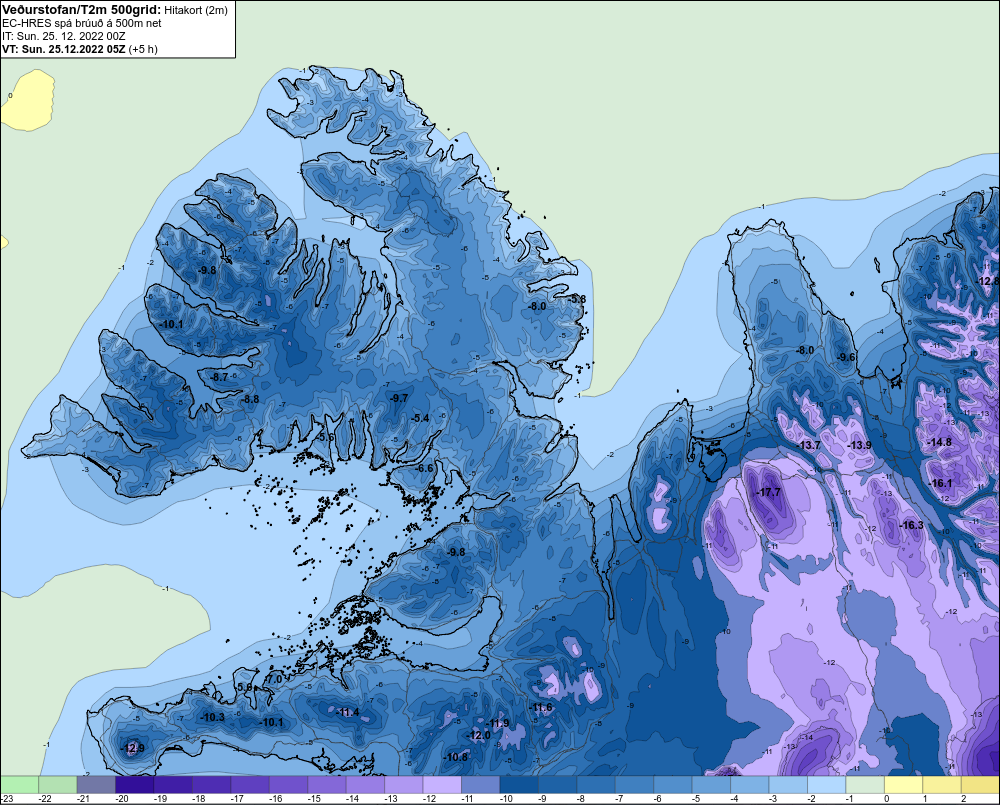Click the 'IT: Sun. 25. 12. 2022 00Z' line
This screenshot has width=1000, height=805.
[x=64, y=36]
